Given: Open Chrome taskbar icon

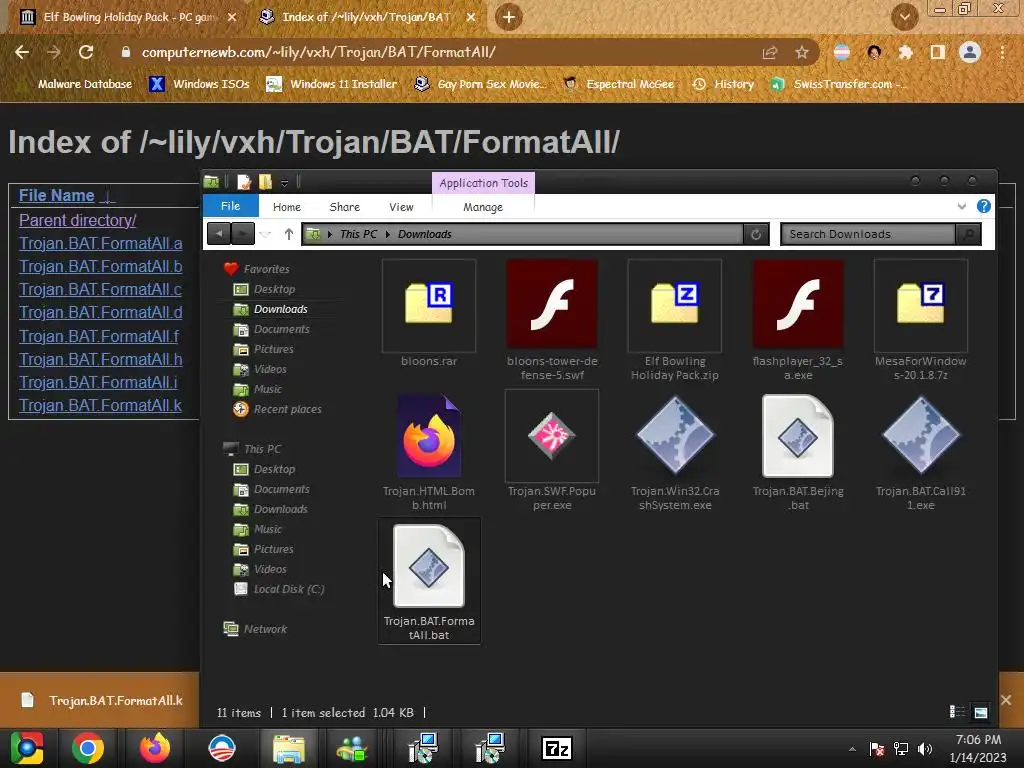Looking at the screenshot, I should 88,748.
